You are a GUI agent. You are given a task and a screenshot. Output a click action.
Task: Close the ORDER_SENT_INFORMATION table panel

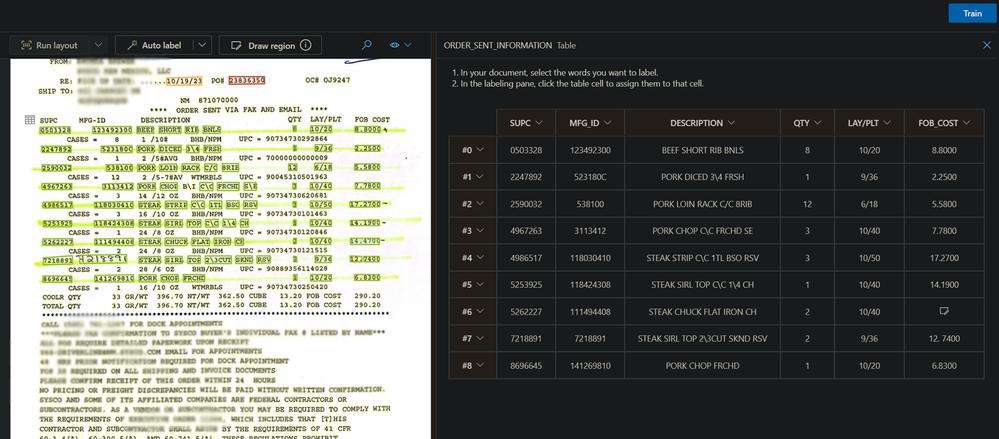pos(987,45)
